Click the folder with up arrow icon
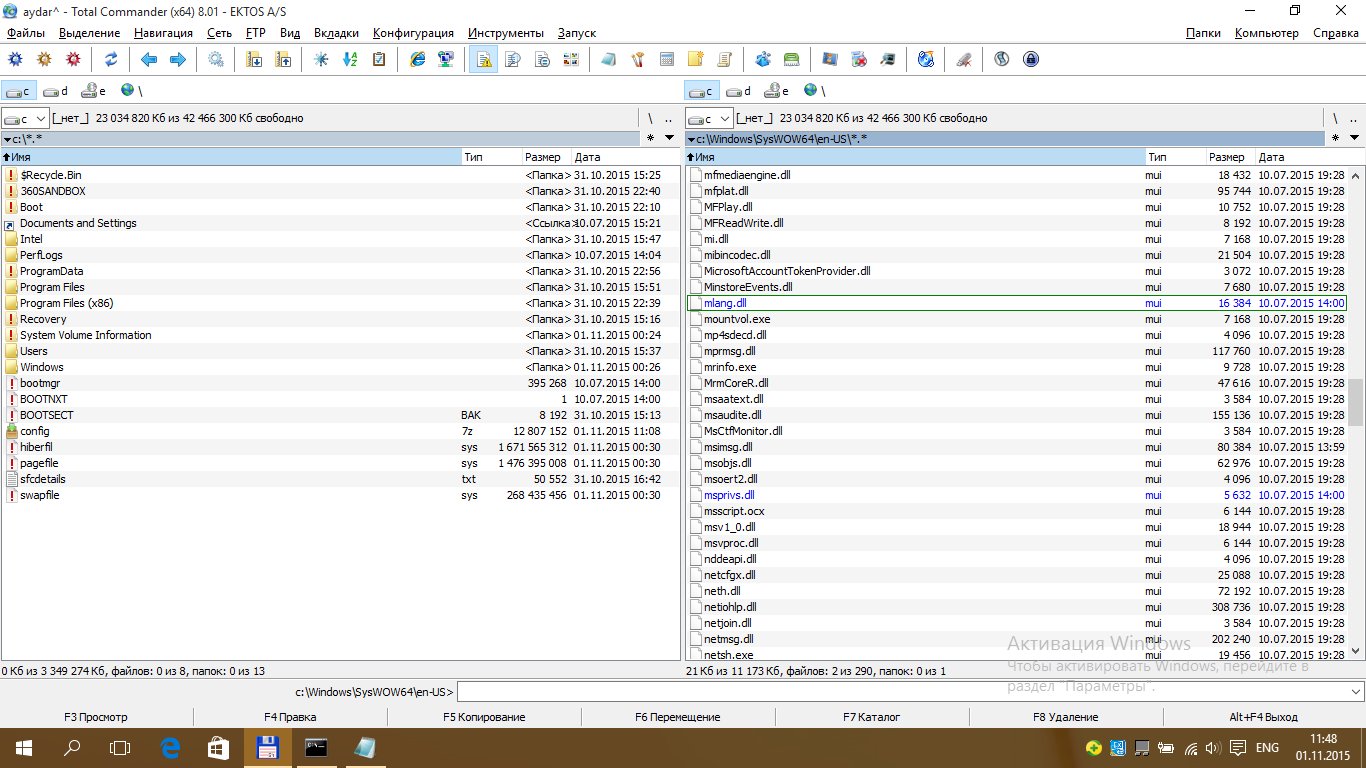 (283, 59)
